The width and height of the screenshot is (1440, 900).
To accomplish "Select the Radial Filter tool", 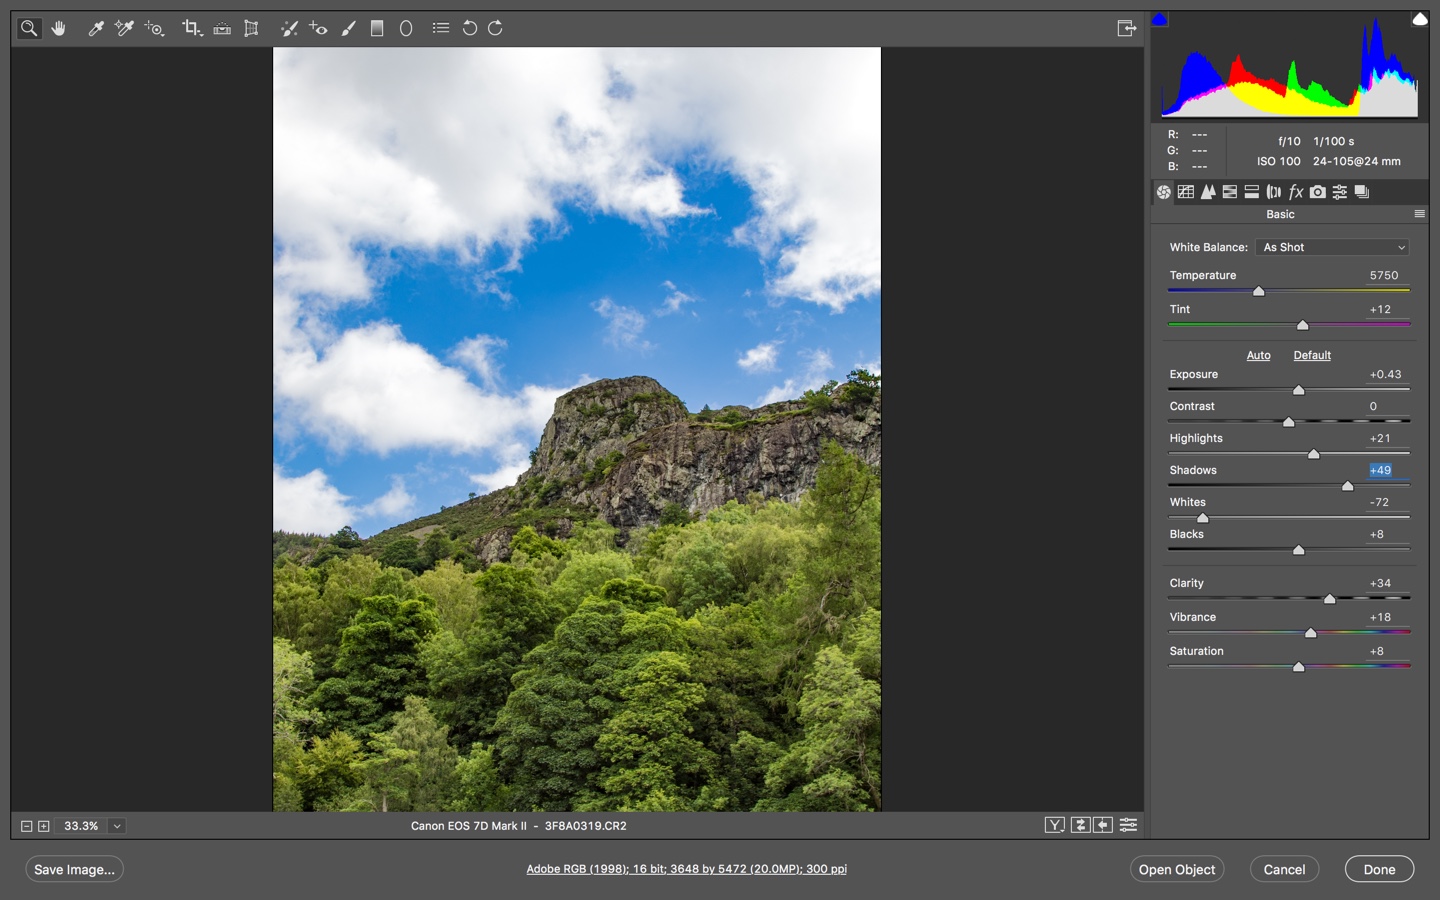I will [x=406, y=28].
